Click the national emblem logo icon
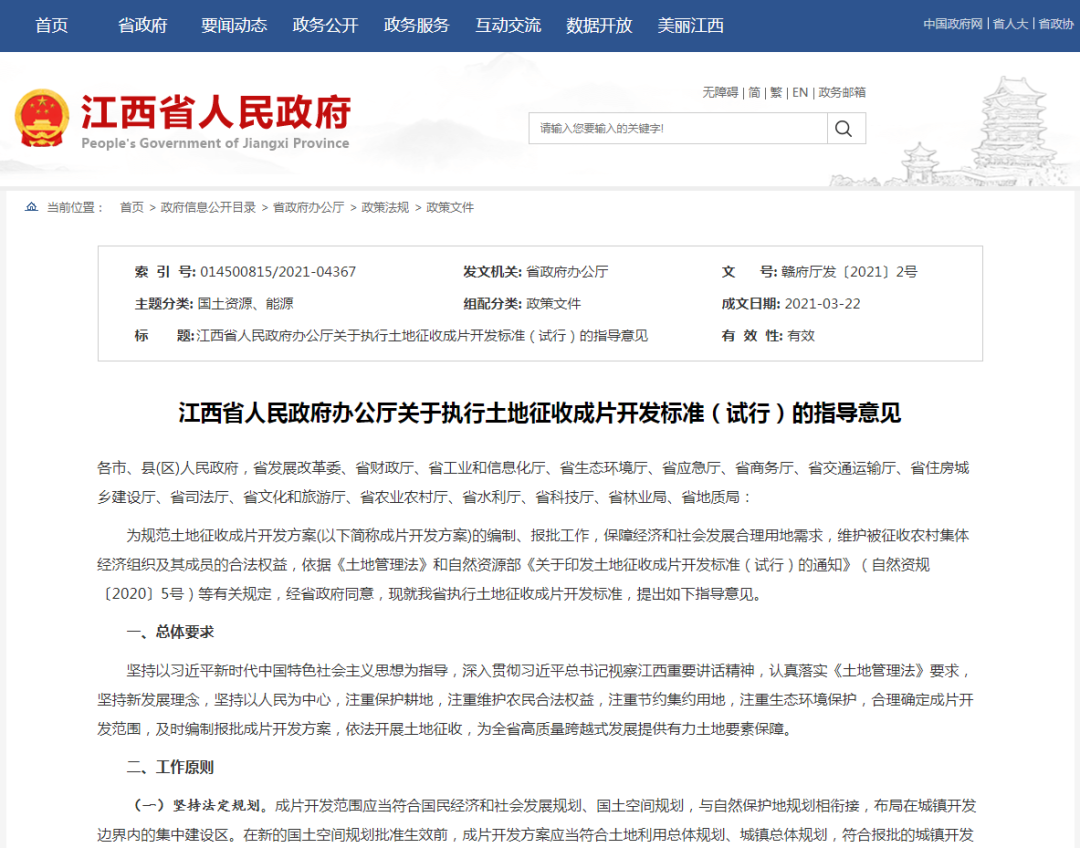This screenshot has width=1080, height=848. tap(43, 120)
